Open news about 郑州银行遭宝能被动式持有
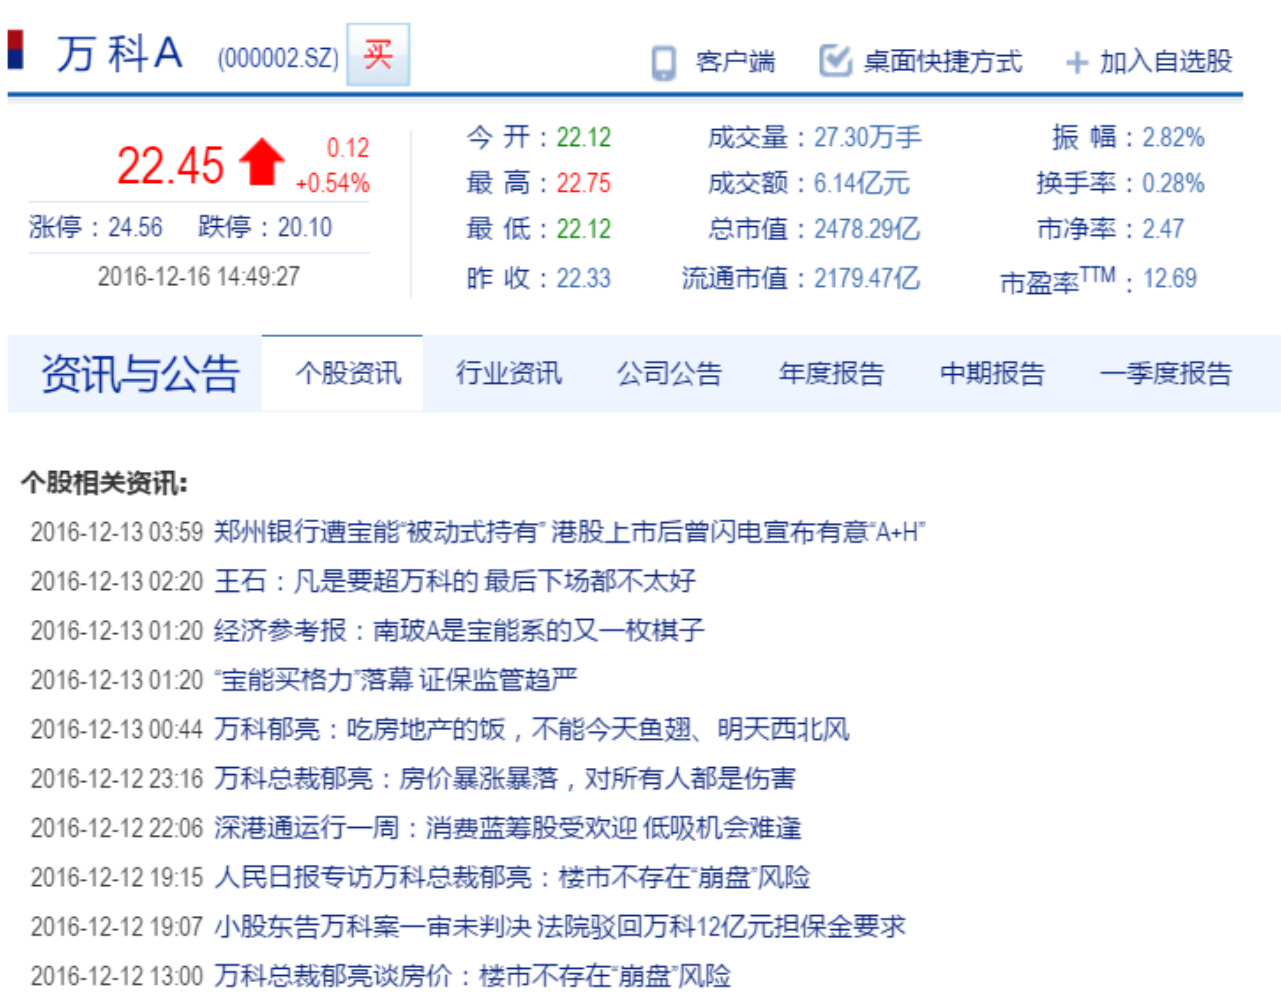 [569, 532]
